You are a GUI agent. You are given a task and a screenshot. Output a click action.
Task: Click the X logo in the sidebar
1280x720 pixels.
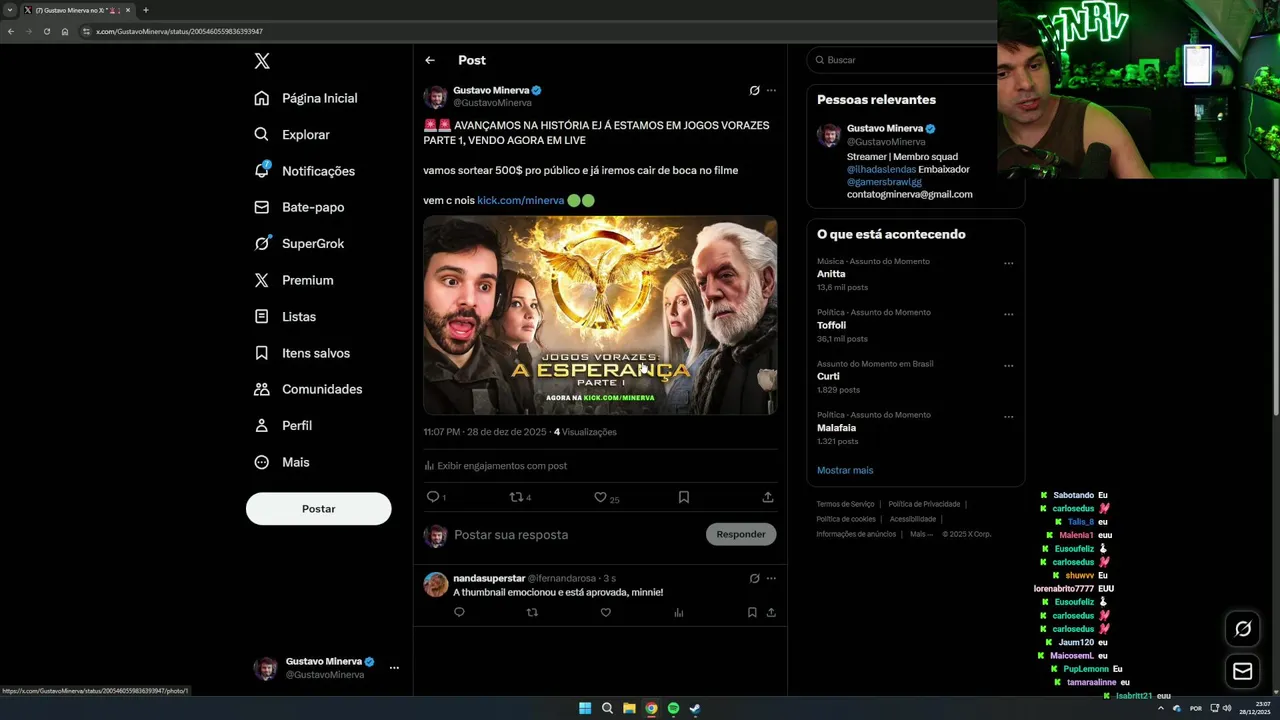pos(262,61)
